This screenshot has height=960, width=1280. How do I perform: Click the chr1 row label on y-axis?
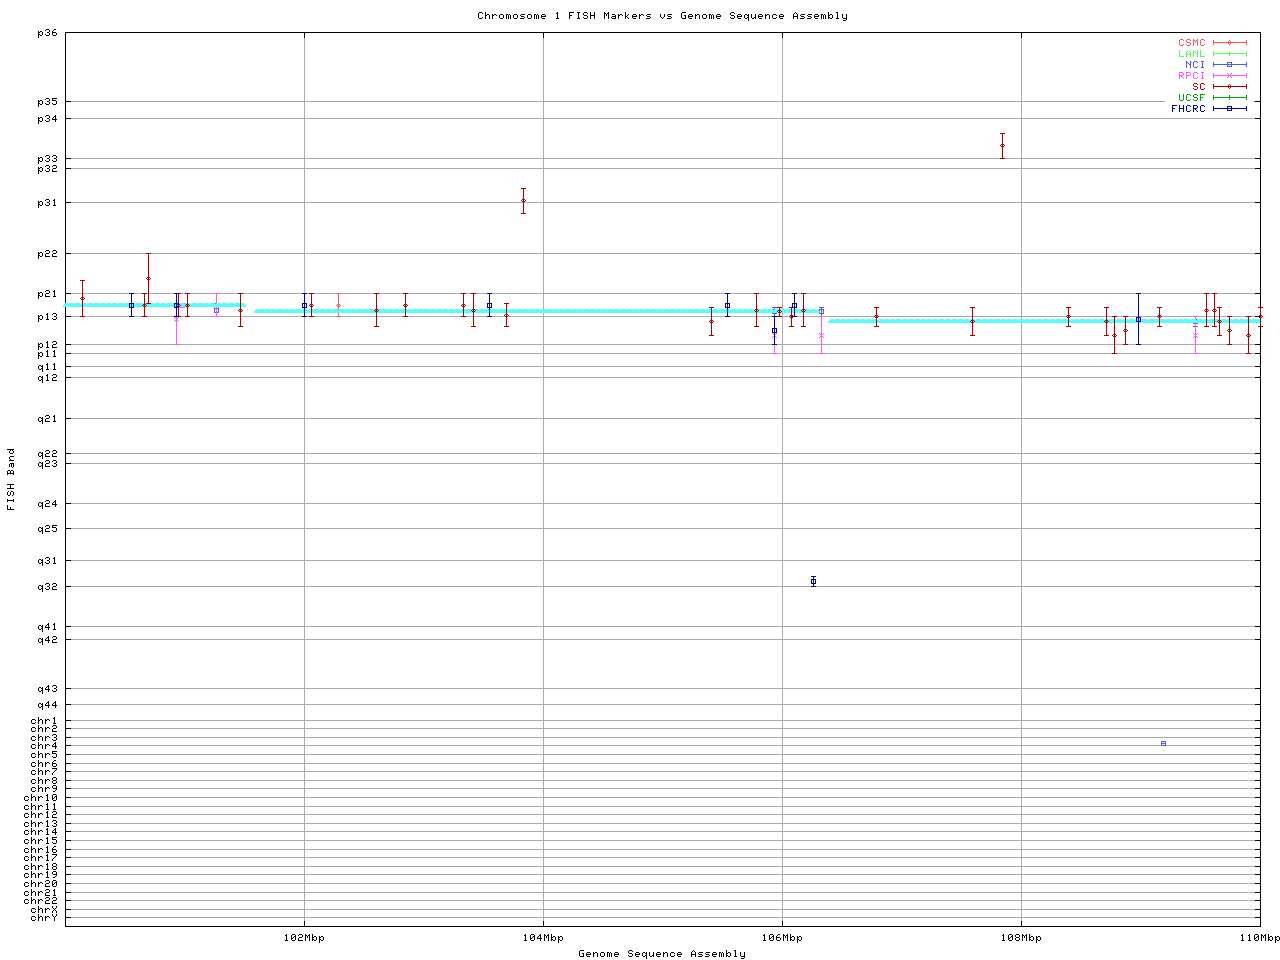[44, 721]
